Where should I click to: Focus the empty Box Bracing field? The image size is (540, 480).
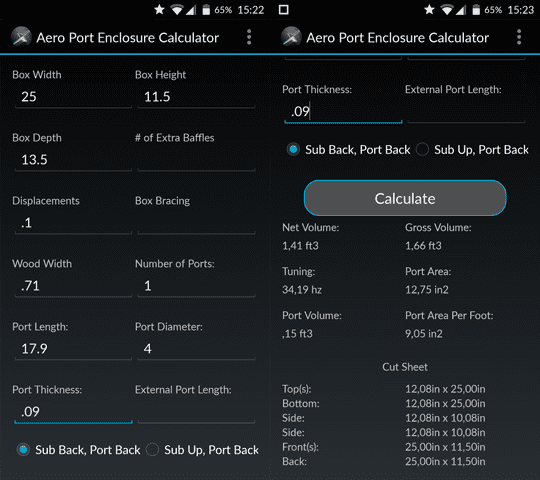(x=196, y=223)
